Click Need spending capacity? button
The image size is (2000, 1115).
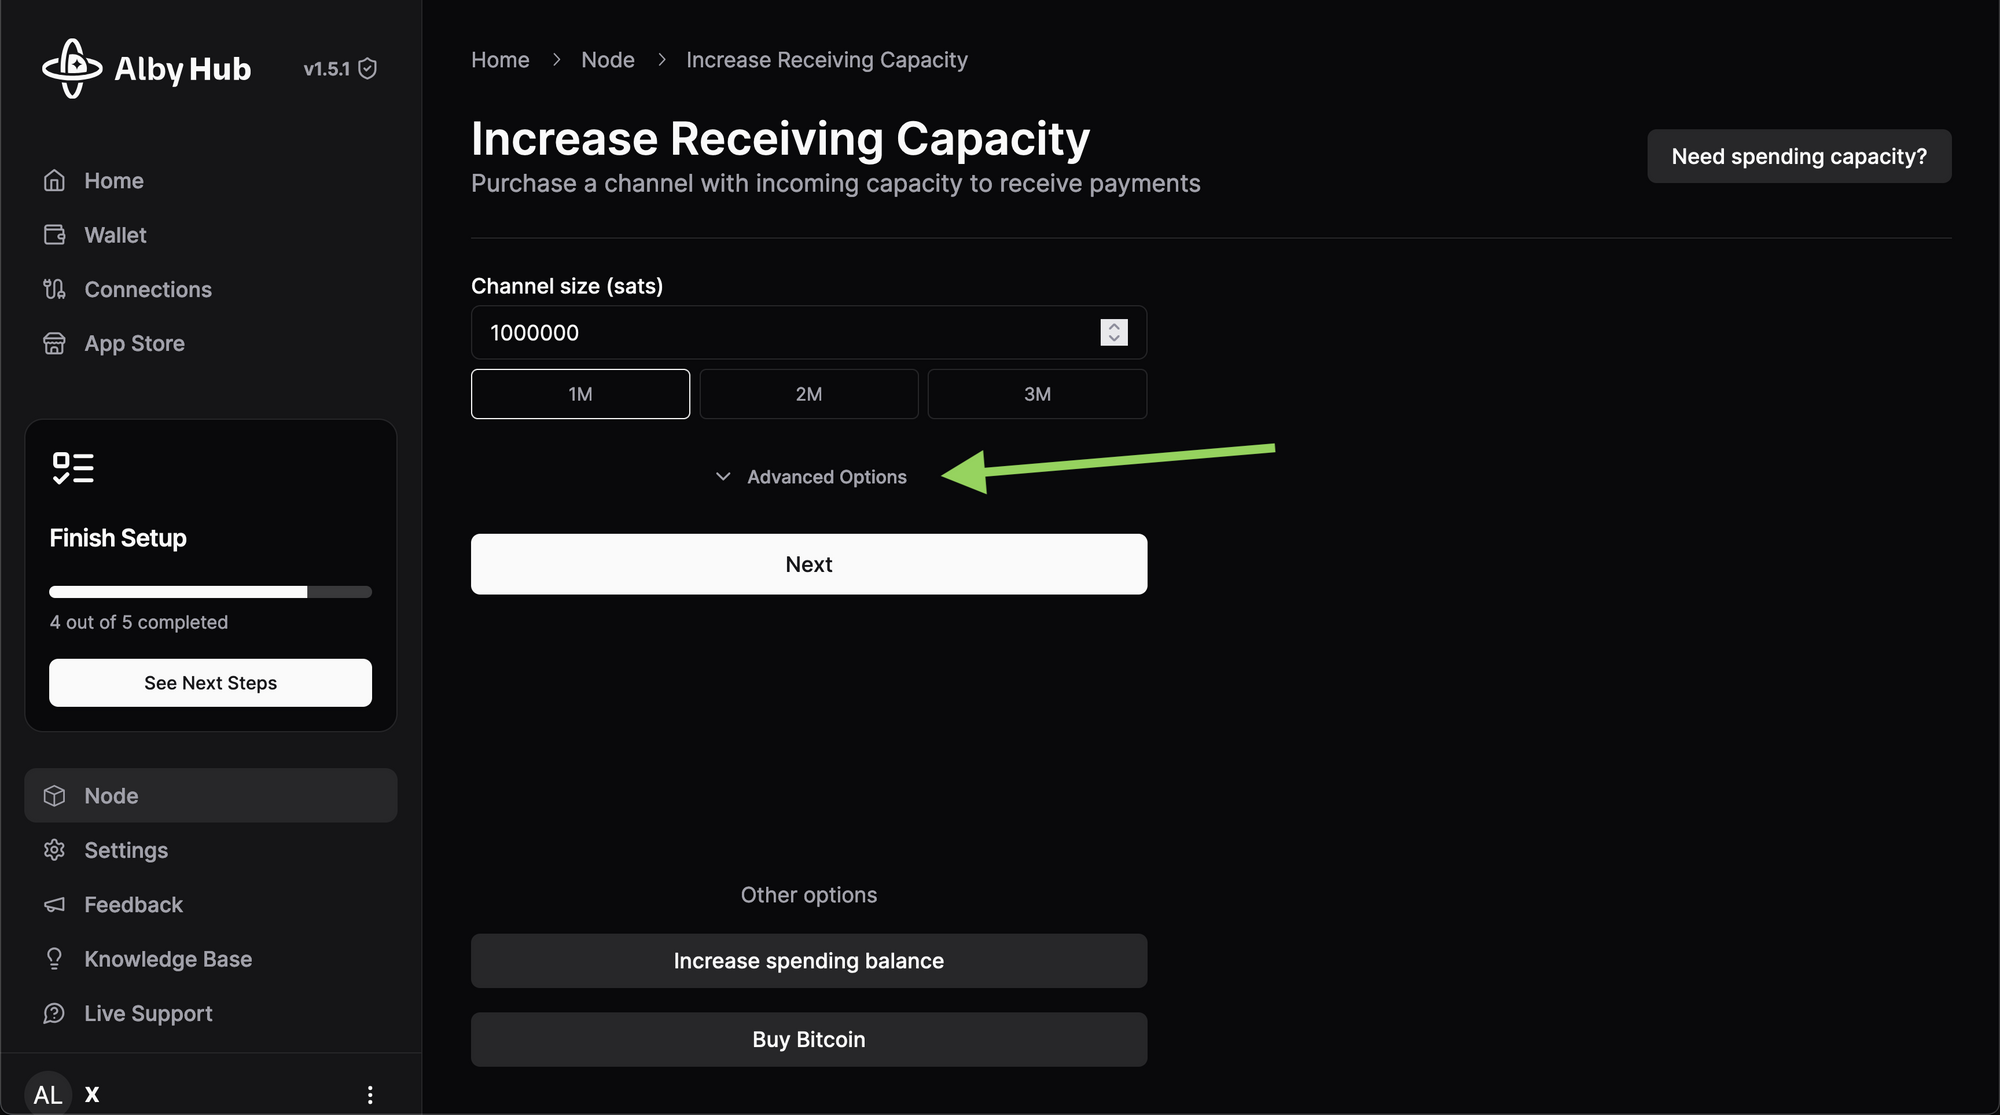[1798, 156]
